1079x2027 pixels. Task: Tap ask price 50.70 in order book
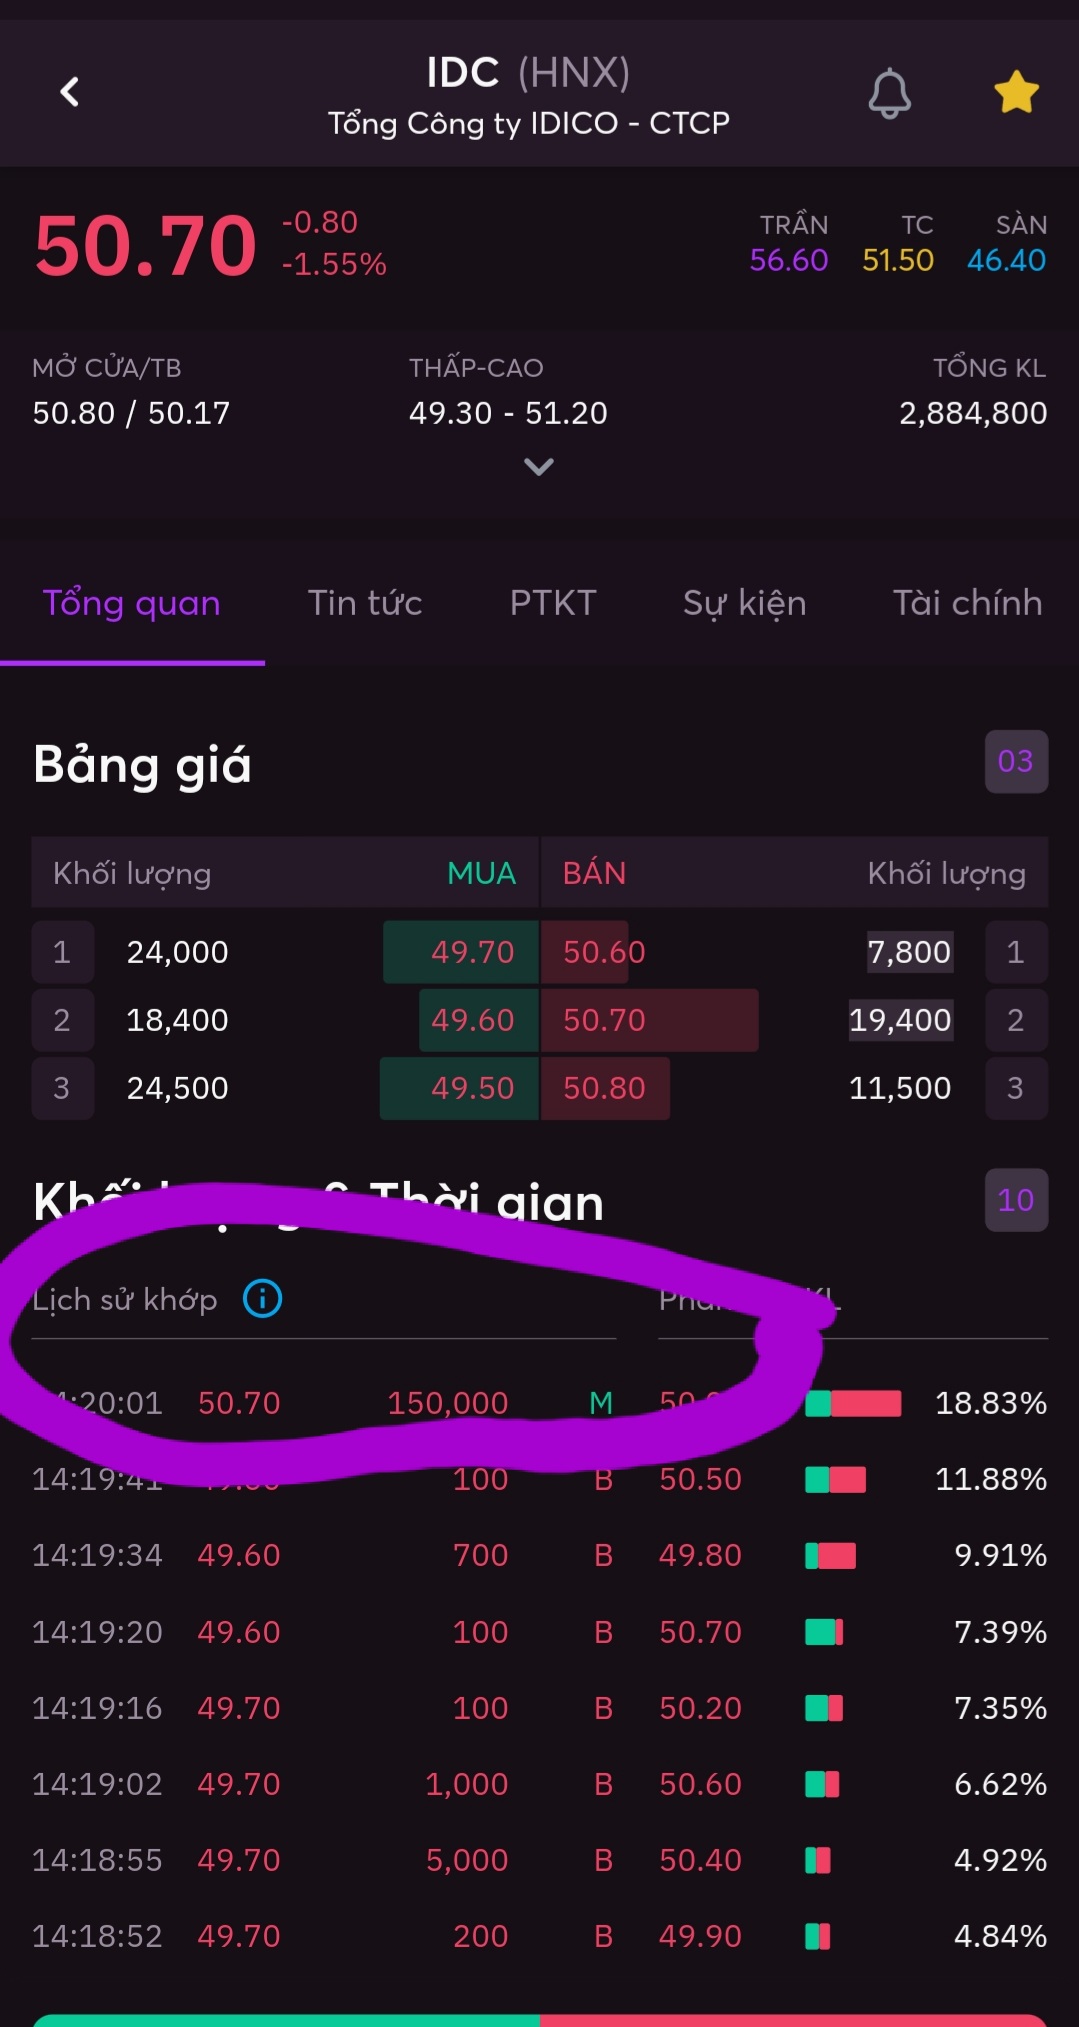pyautogui.click(x=604, y=1020)
